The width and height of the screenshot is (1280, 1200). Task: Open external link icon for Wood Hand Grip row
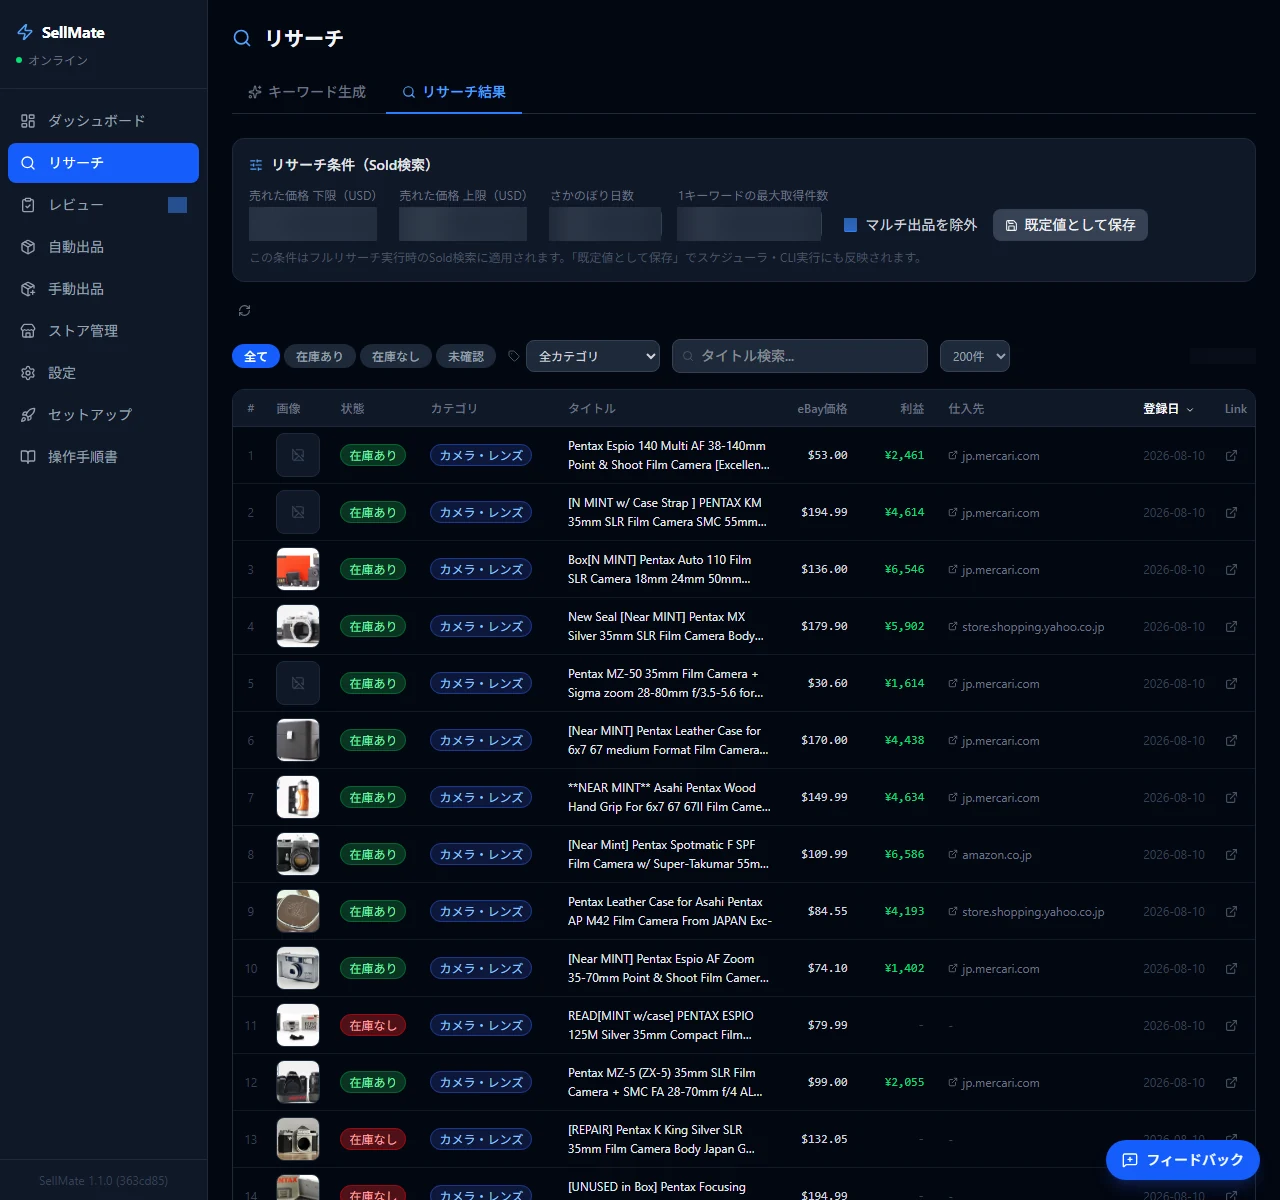(1231, 798)
